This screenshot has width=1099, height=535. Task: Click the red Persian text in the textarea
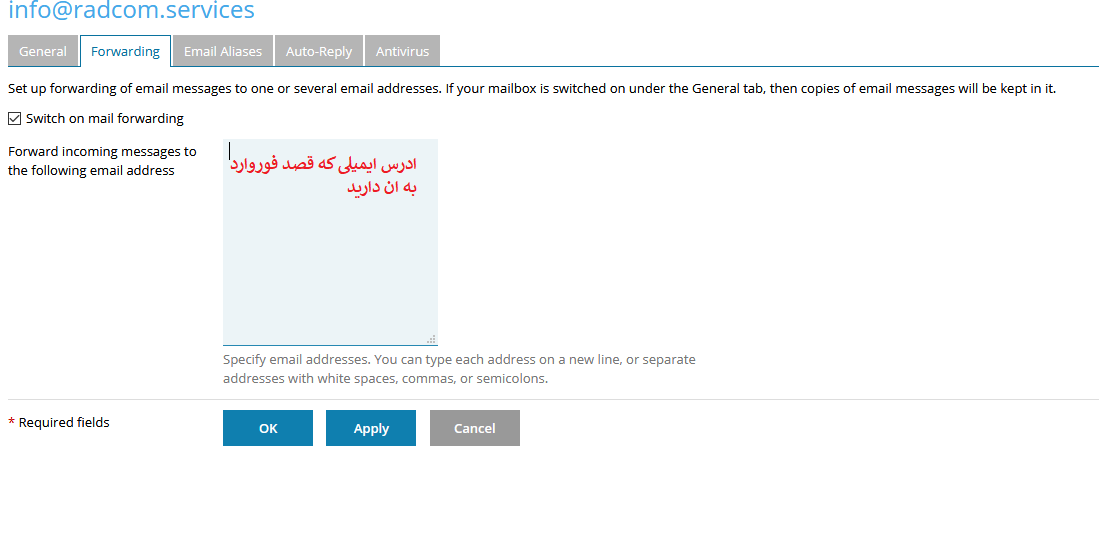click(x=330, y=175)
